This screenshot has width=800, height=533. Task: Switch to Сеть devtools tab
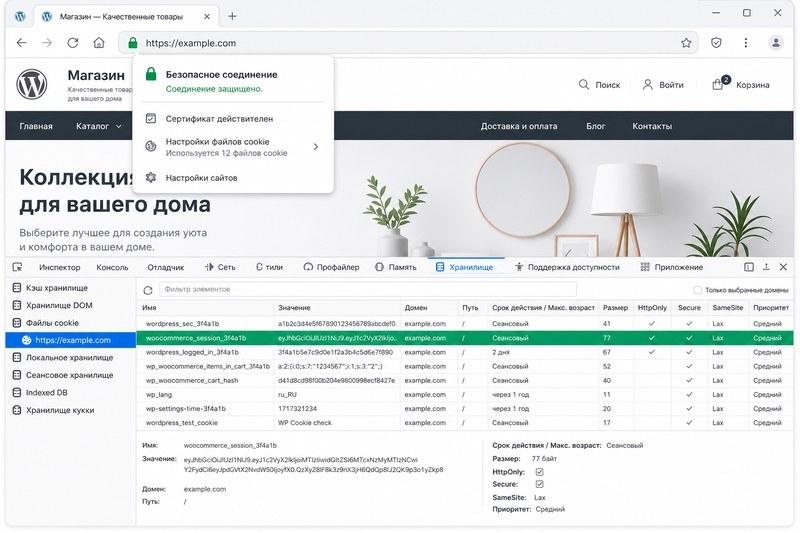220,267
